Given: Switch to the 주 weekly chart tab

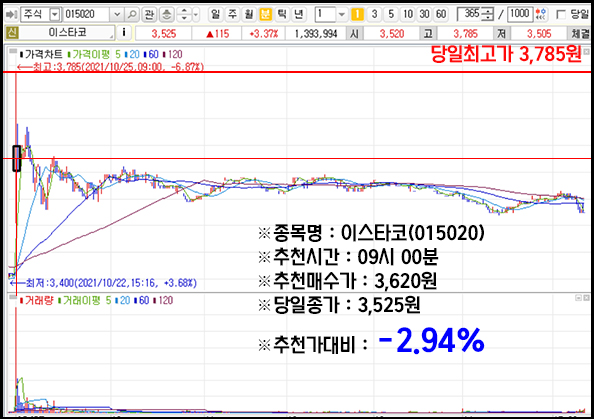Looking at the screenshot, I should (232, 14).
